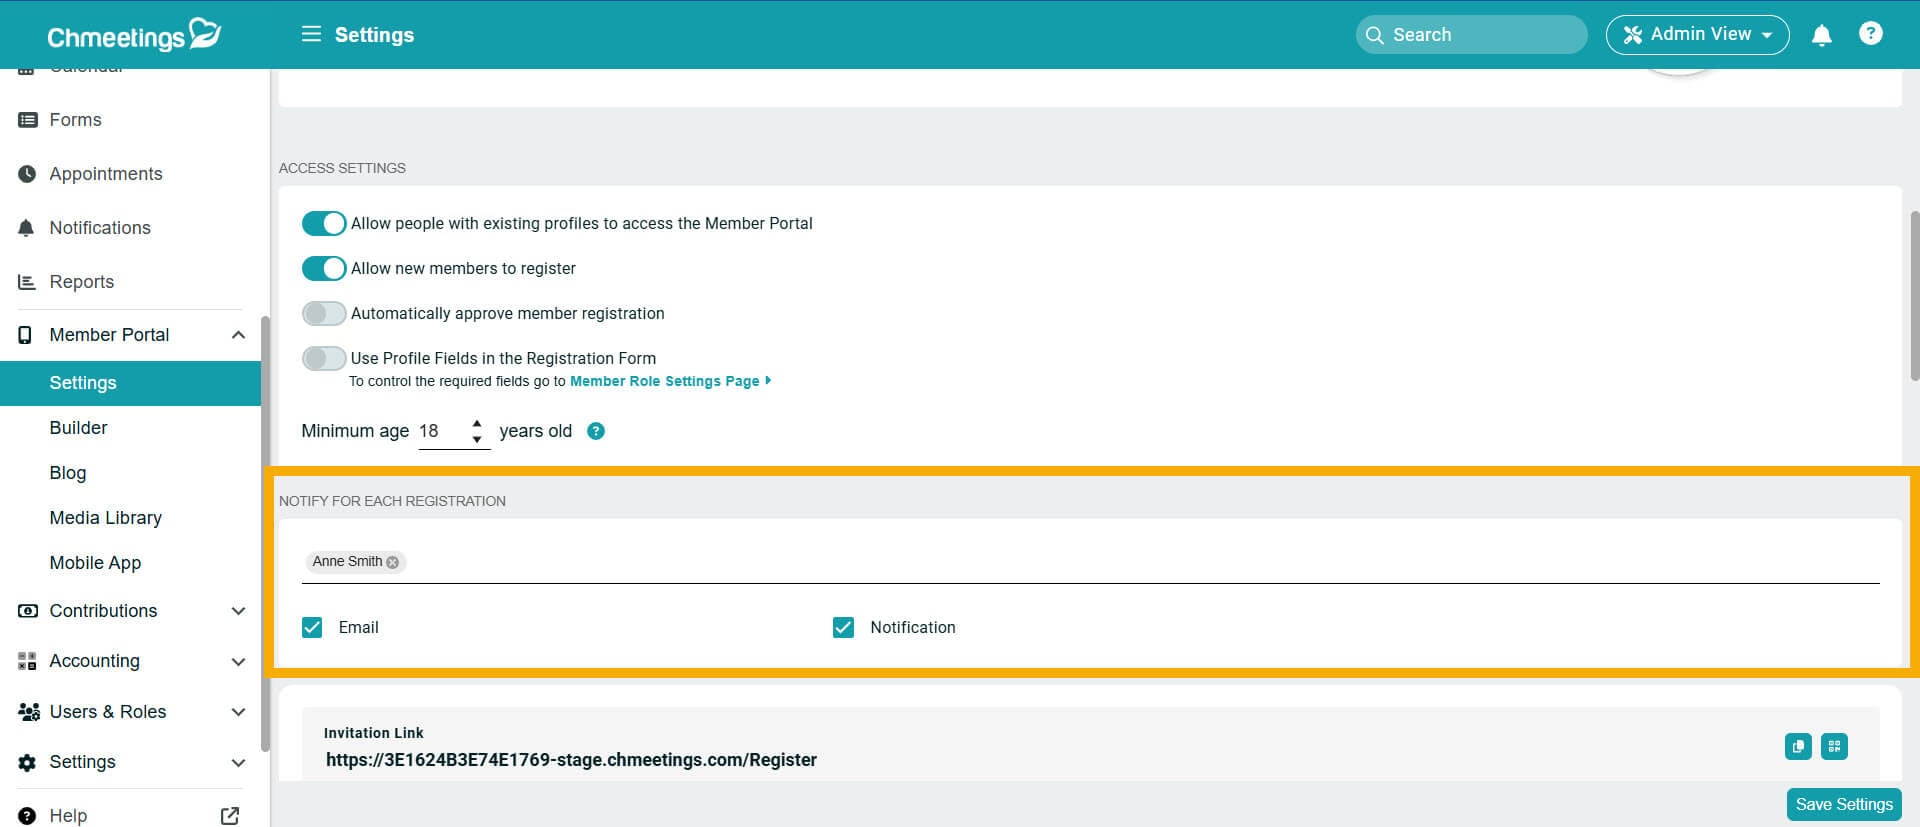The height and width of the screenshot is (827, 1920).
Task: Click the main page vertical scrollbar
Action: click(x=1914, y=295)
